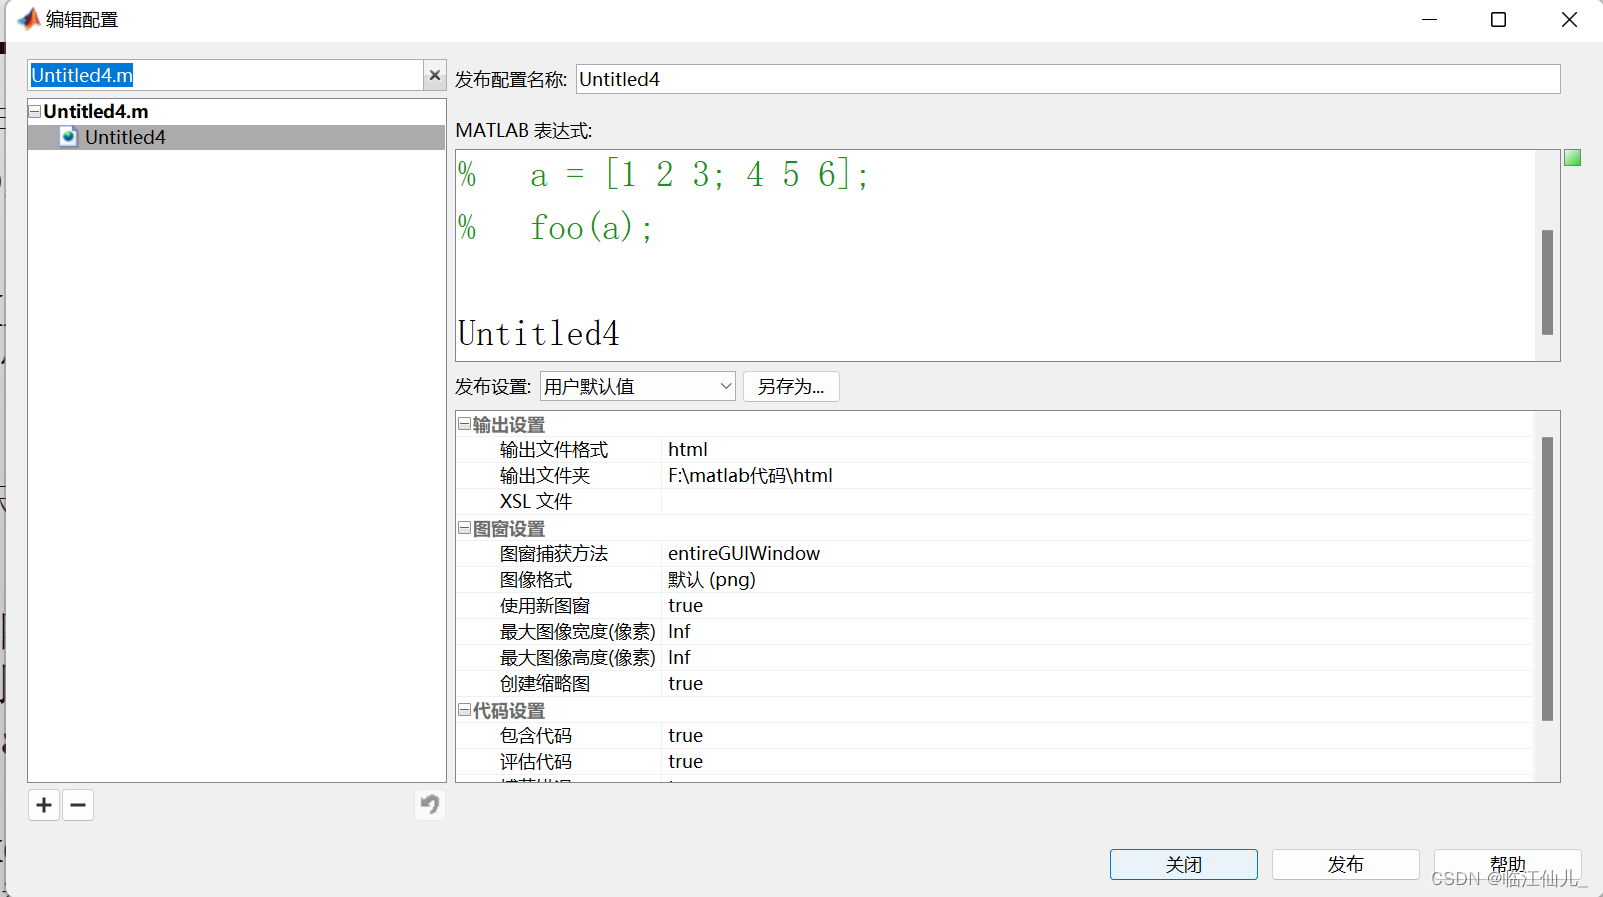
Task: Click the Untitled4 expression line
Action: point(539,334)
